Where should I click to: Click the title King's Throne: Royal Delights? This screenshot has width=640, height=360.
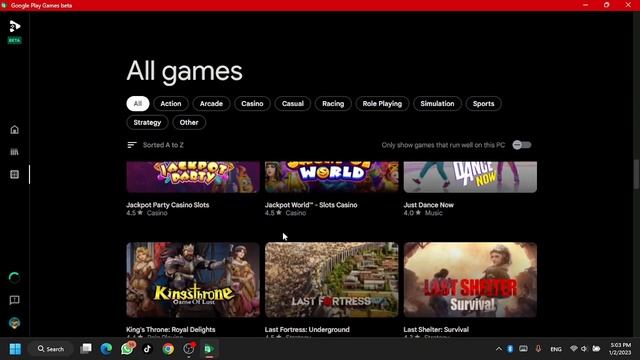click(171, 329)
